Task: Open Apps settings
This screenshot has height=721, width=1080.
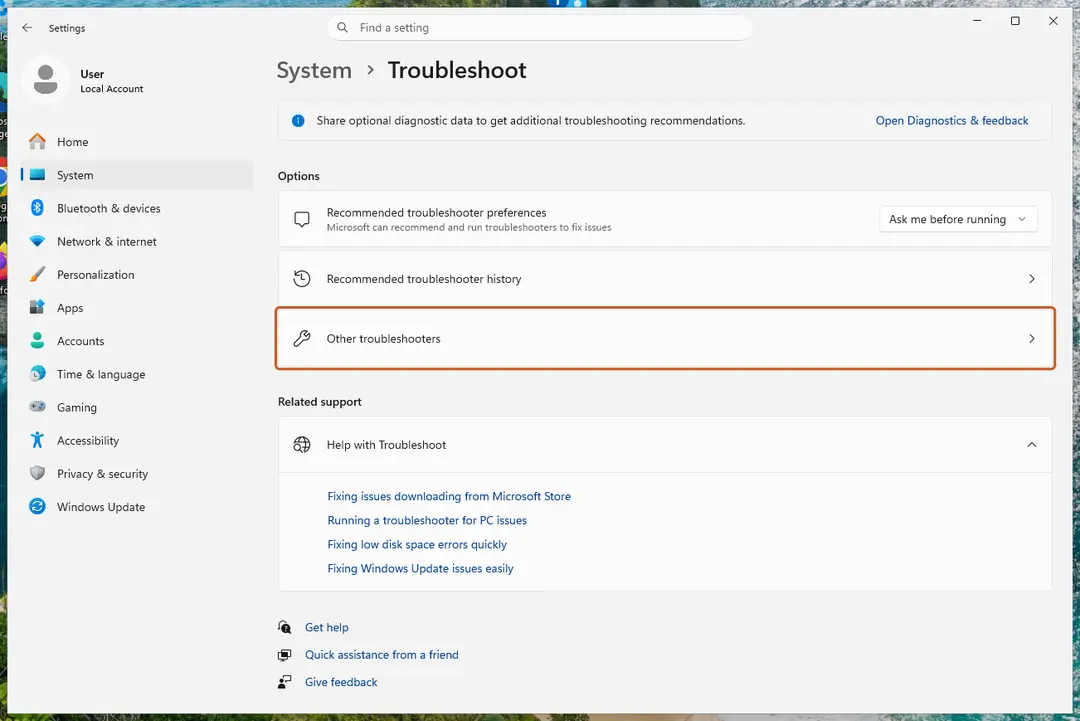Action: click(x=136, y=307)
